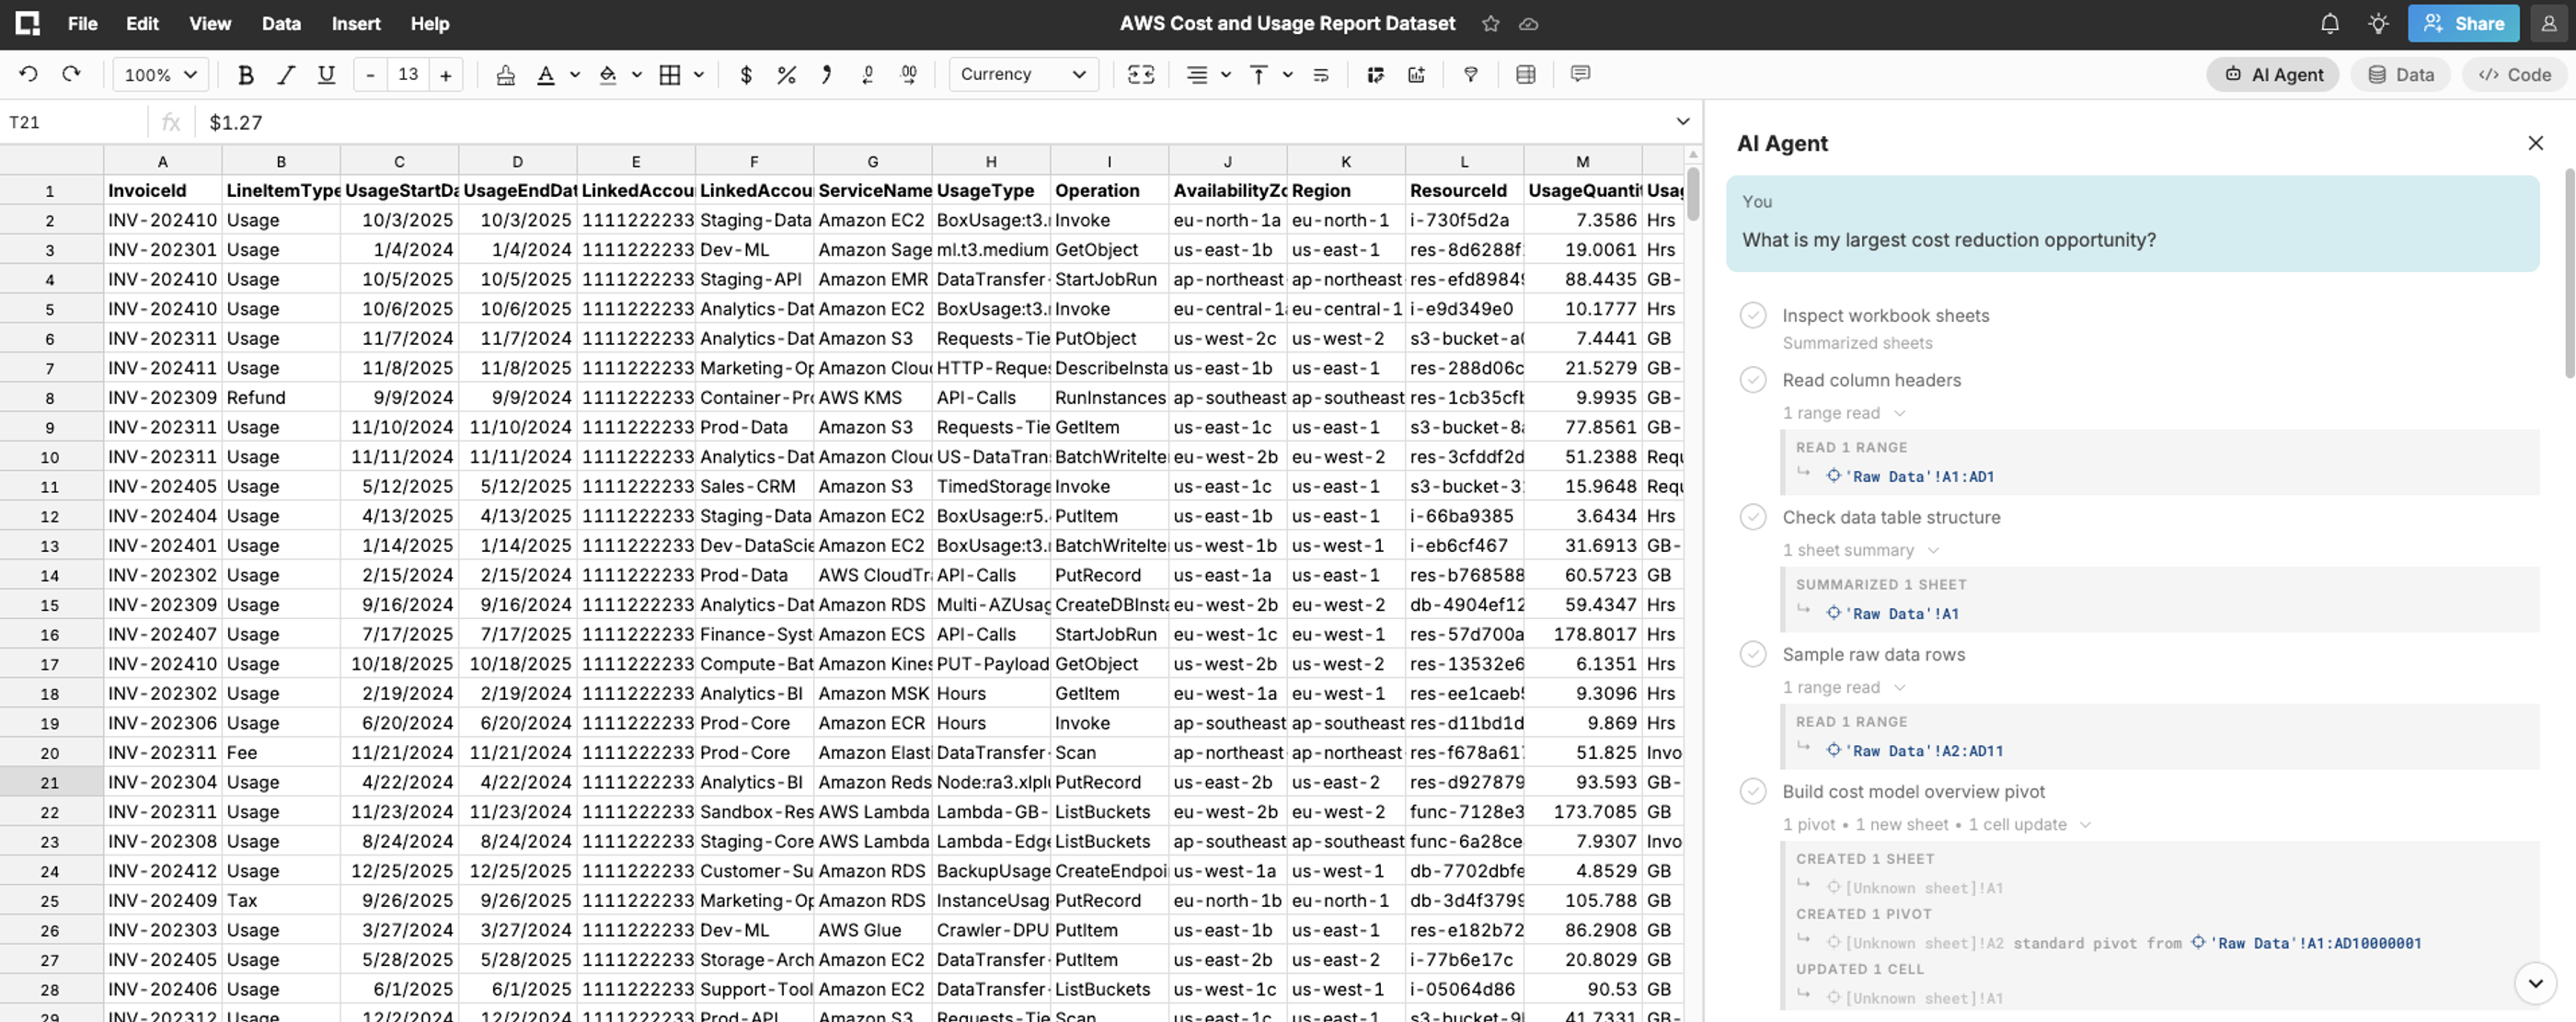Click the font size field showing 13

(x=408, y=74)
